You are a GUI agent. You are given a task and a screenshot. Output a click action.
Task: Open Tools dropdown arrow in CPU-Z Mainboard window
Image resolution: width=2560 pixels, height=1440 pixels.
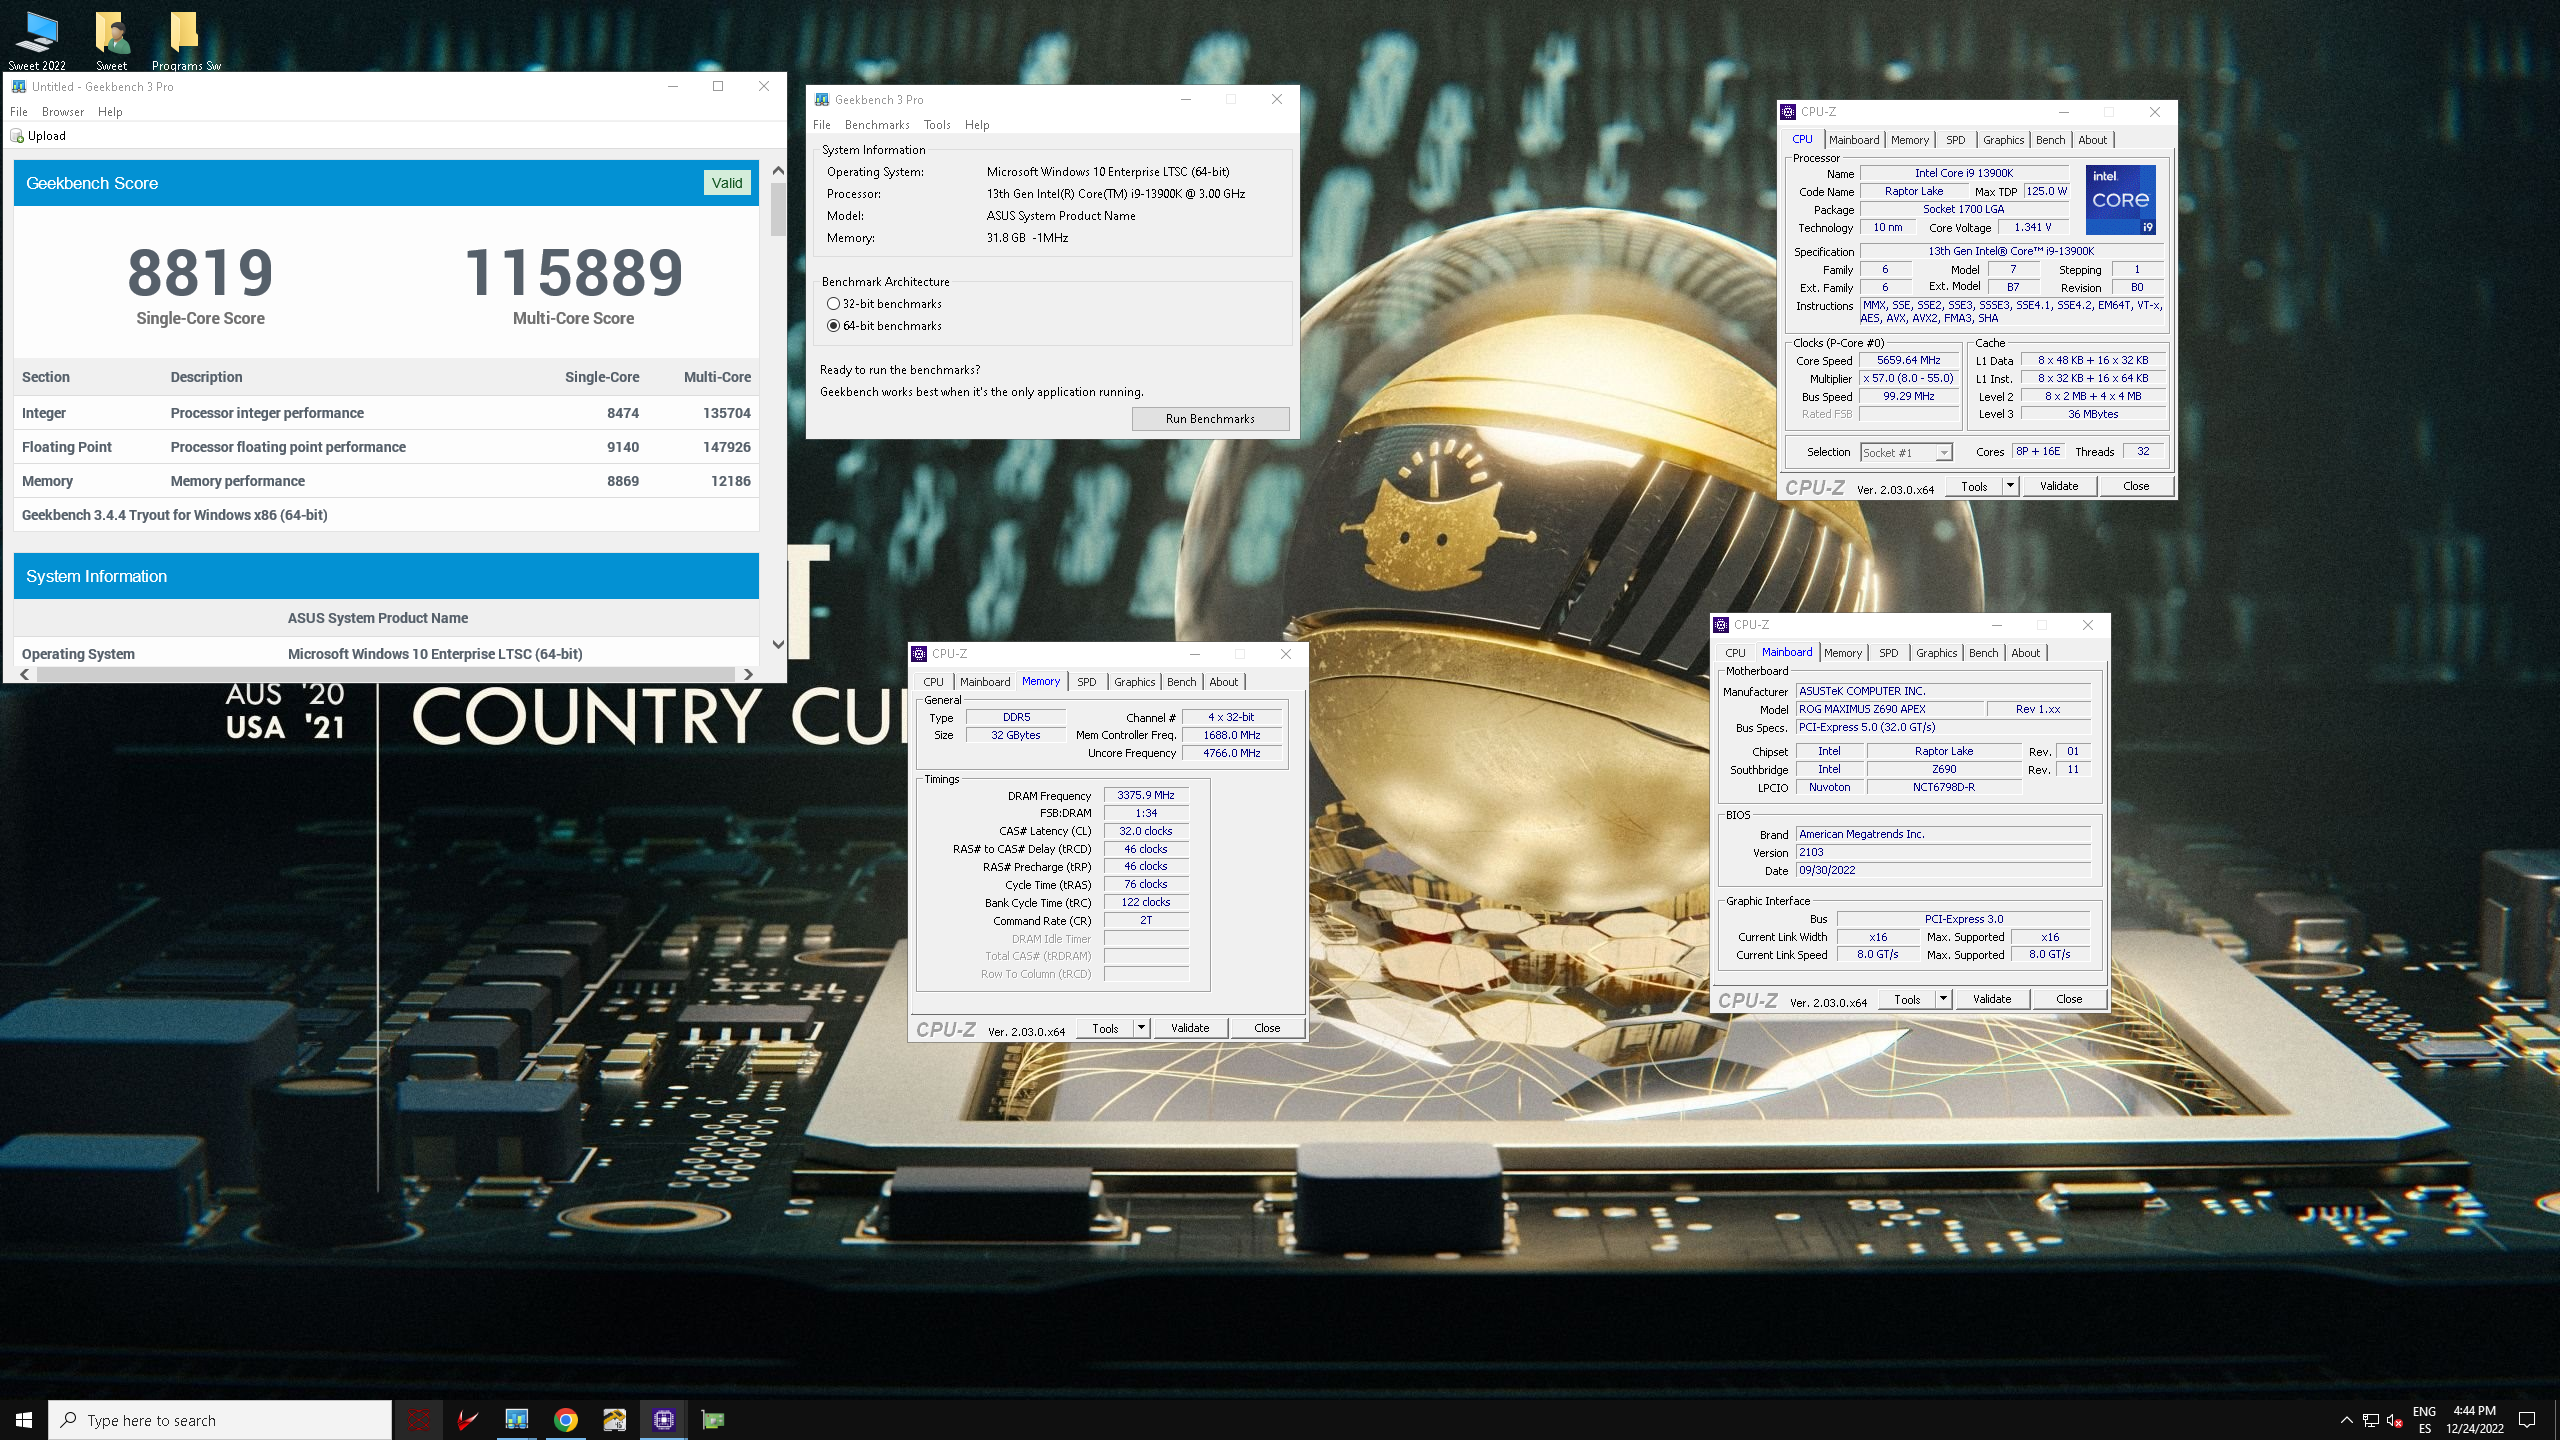[1943, 999]
